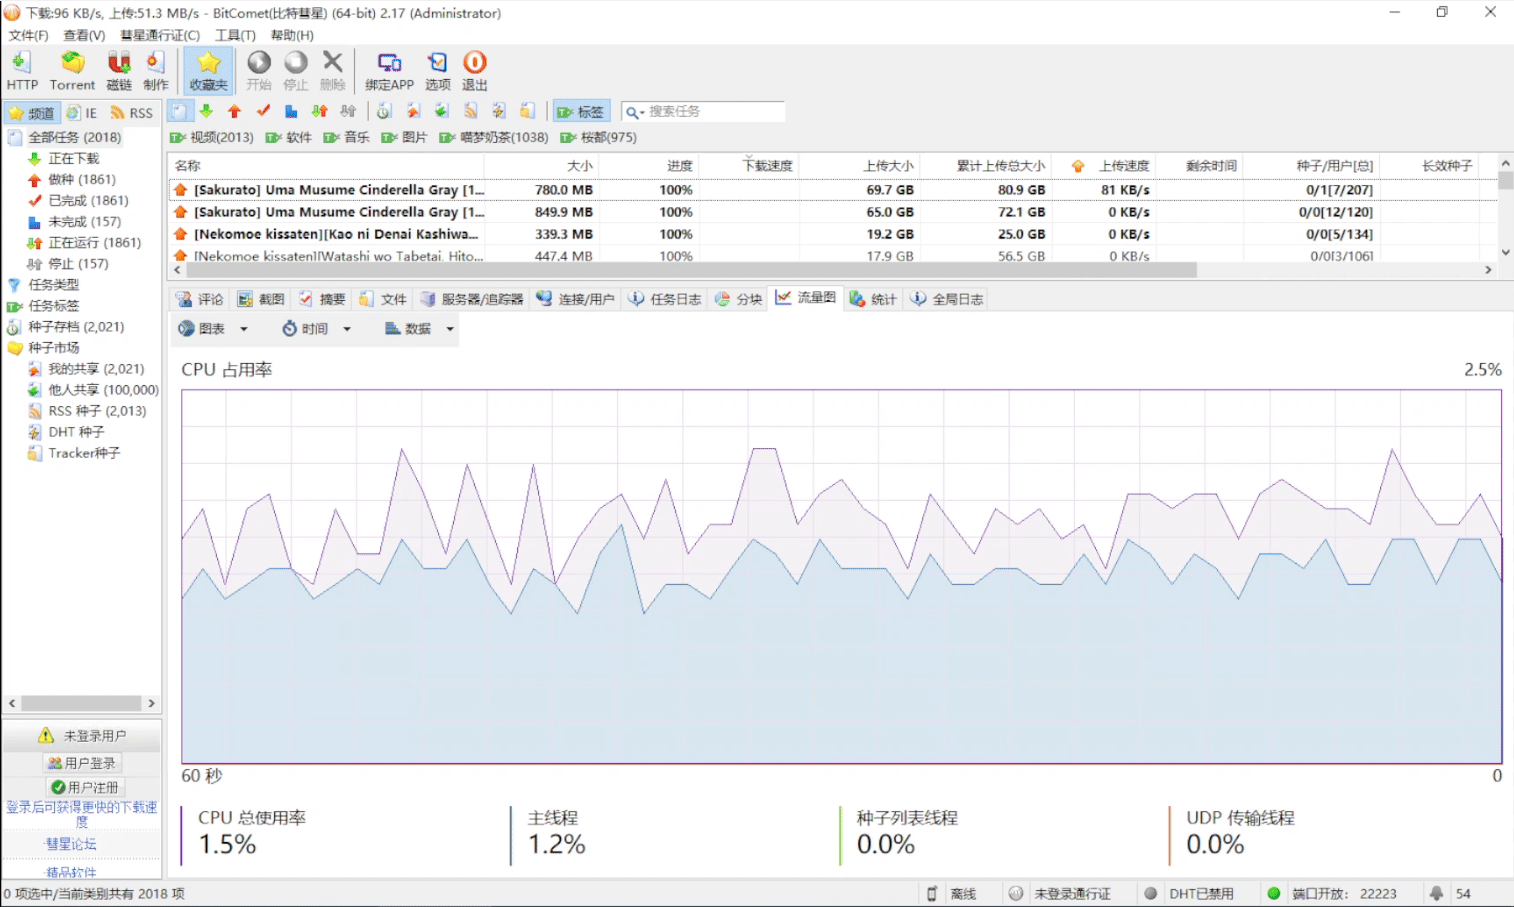Open the 图表 chart dropdown

(212, 329)
